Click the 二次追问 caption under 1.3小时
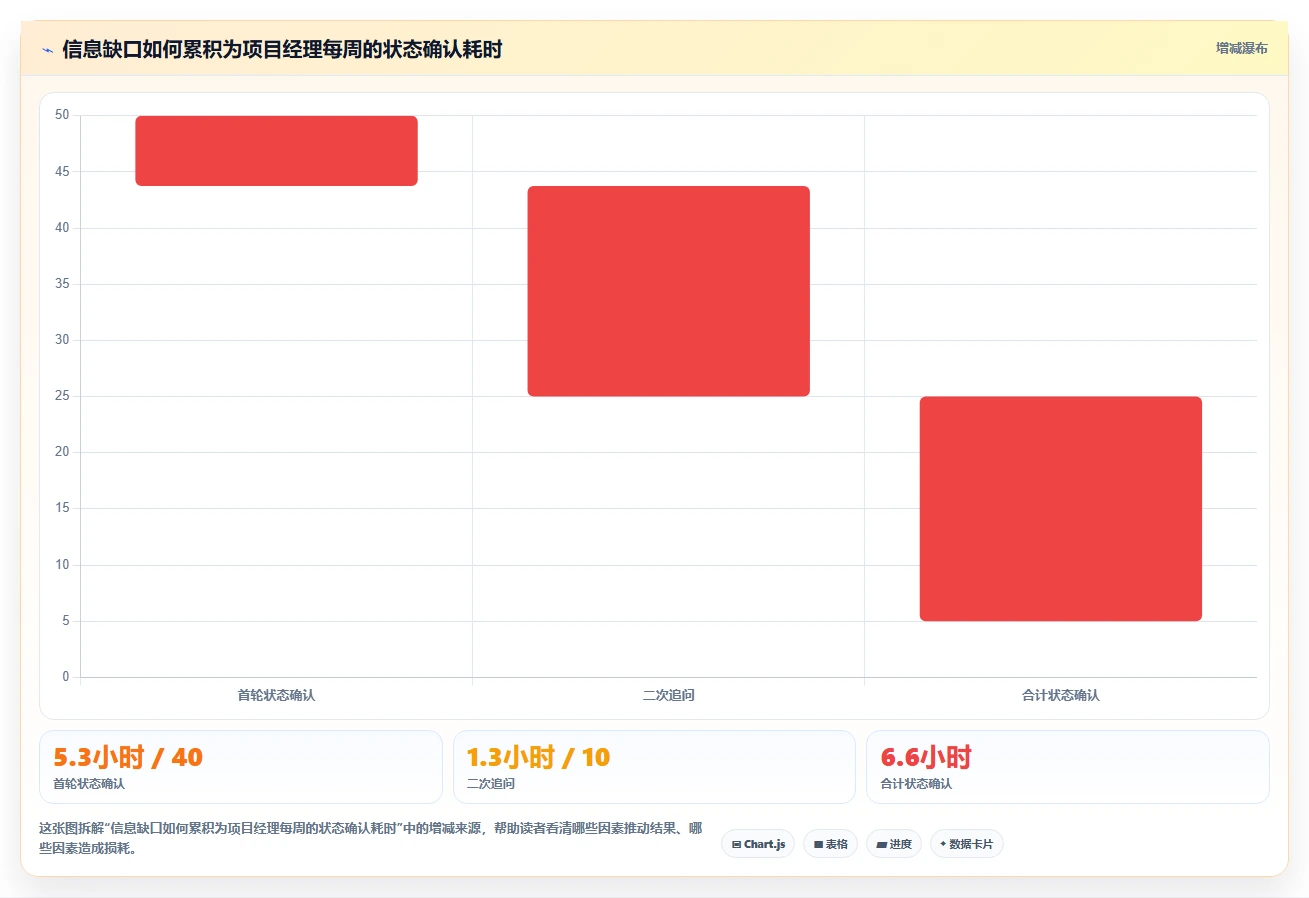The height and width of the screenshot is (898, 1309). pyautogui.click(x=491, y=784)
